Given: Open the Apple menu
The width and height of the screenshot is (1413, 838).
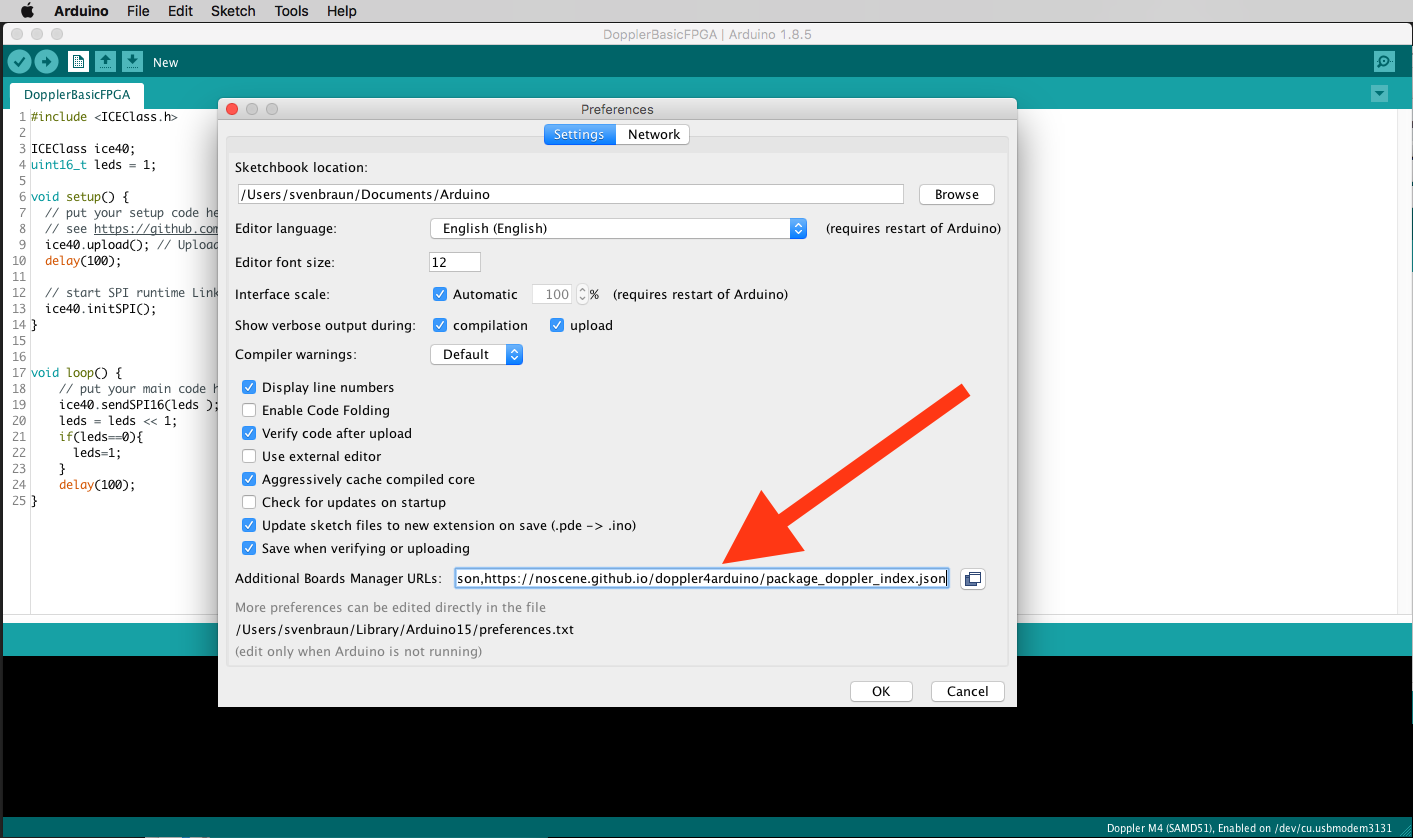Looking at the screenshot, I should (x=27, y=11).
